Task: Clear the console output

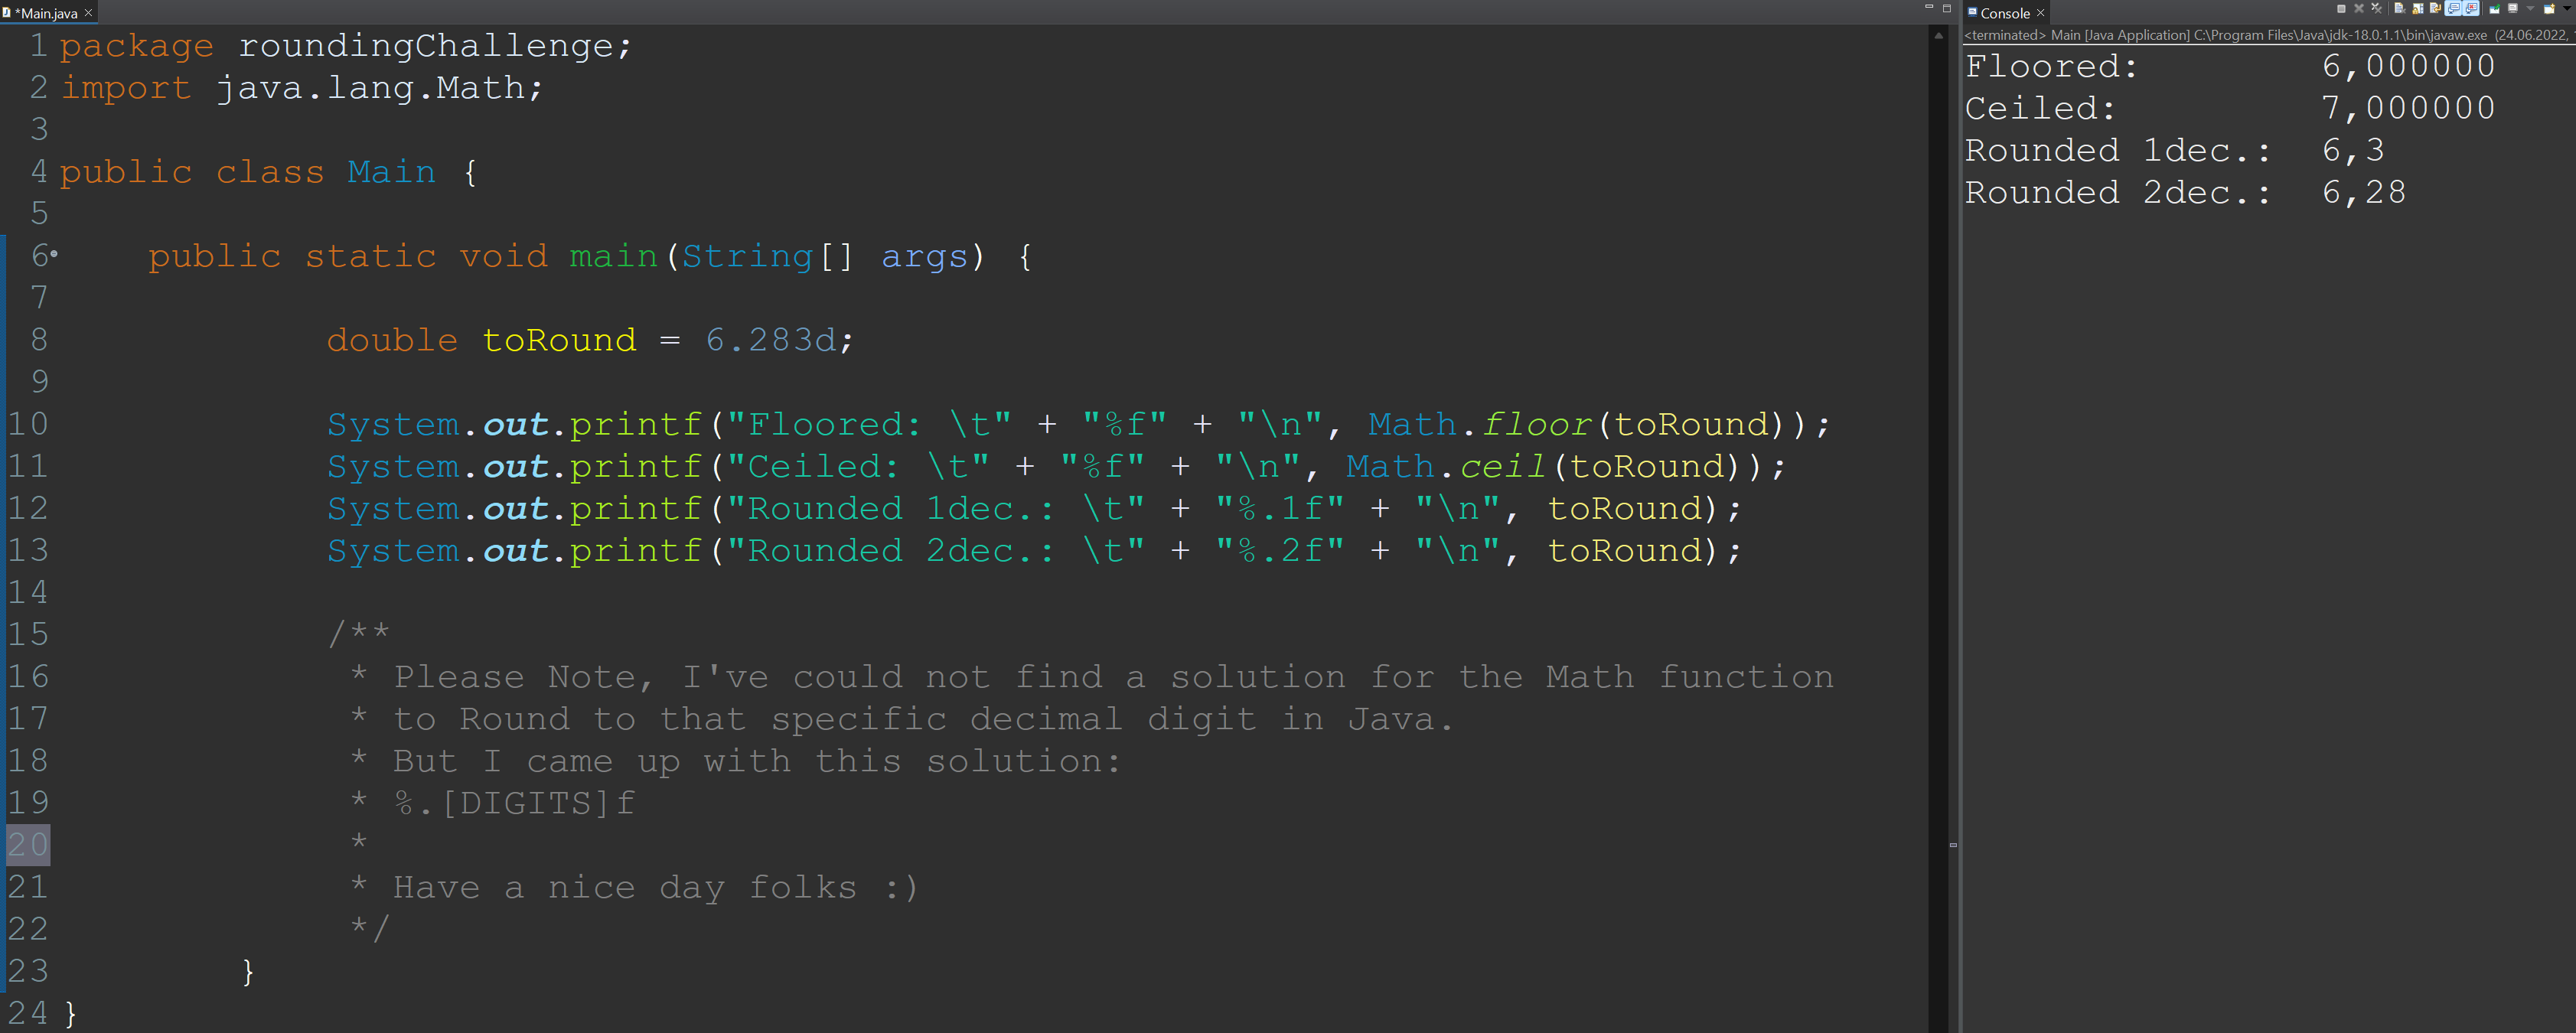Action: pos(2400,9)
